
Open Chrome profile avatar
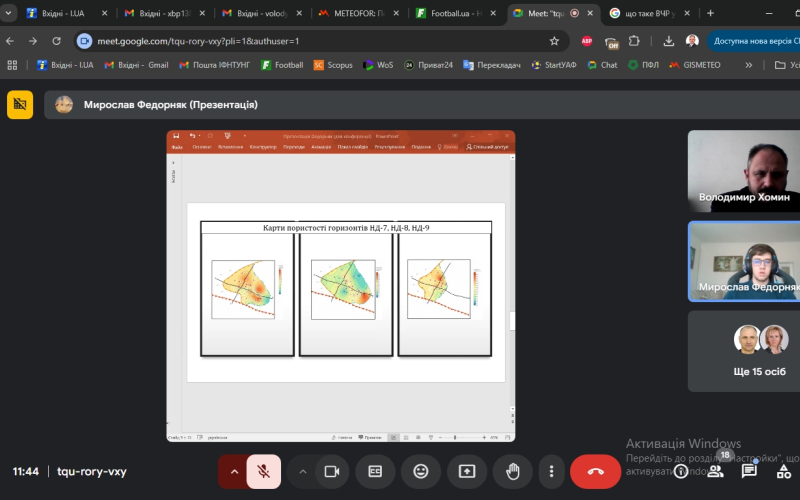coord(692,41)
